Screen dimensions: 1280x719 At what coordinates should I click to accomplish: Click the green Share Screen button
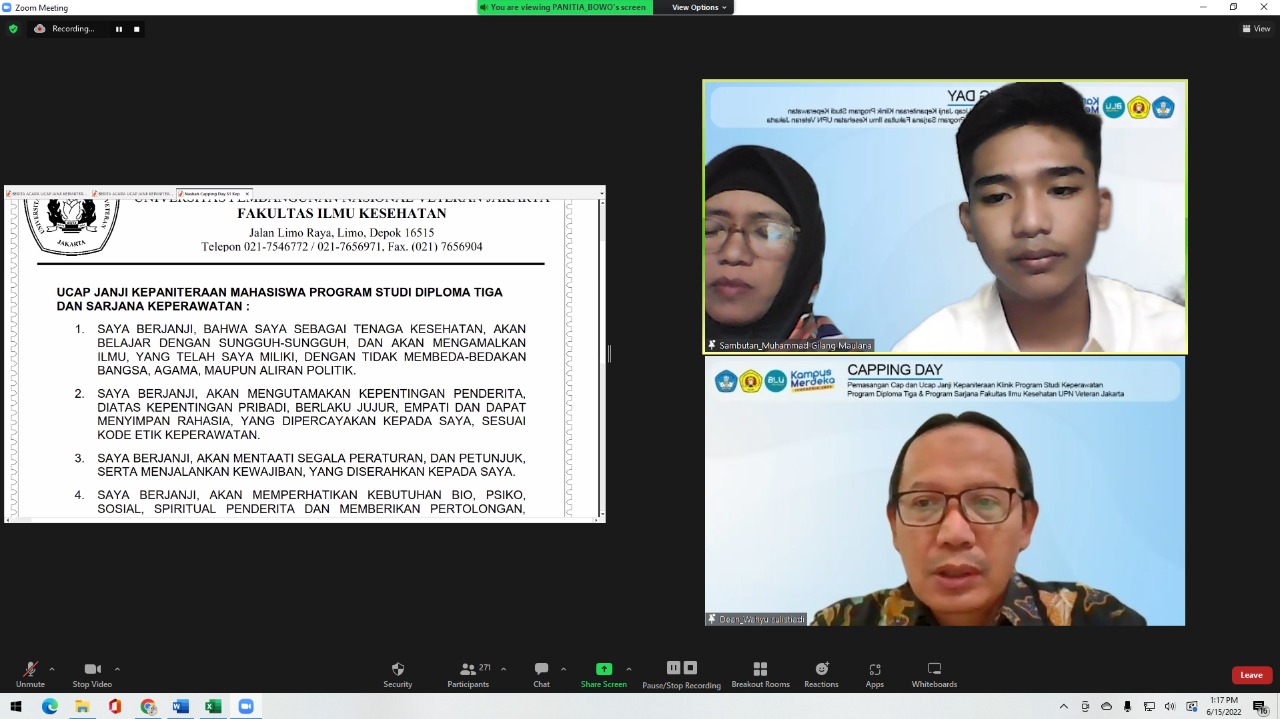point(603,675)
